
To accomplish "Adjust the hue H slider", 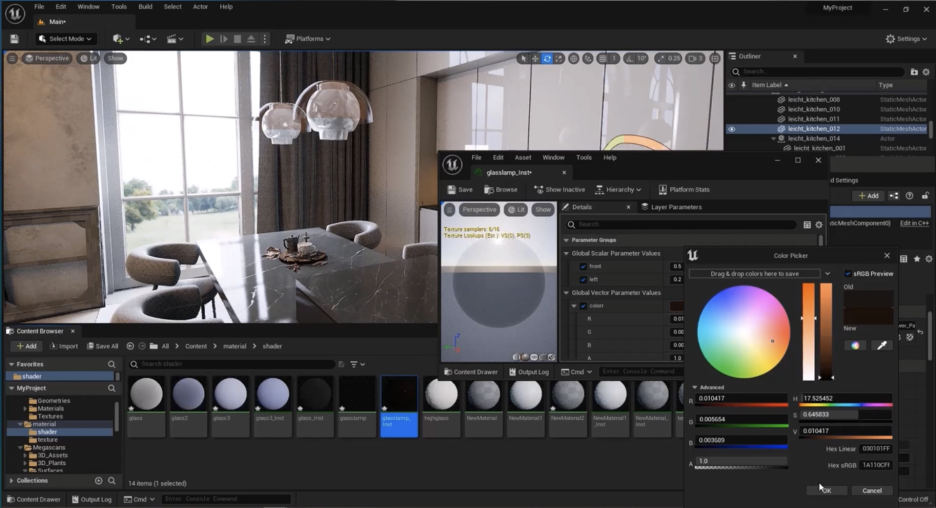I will tap(846, 400).
